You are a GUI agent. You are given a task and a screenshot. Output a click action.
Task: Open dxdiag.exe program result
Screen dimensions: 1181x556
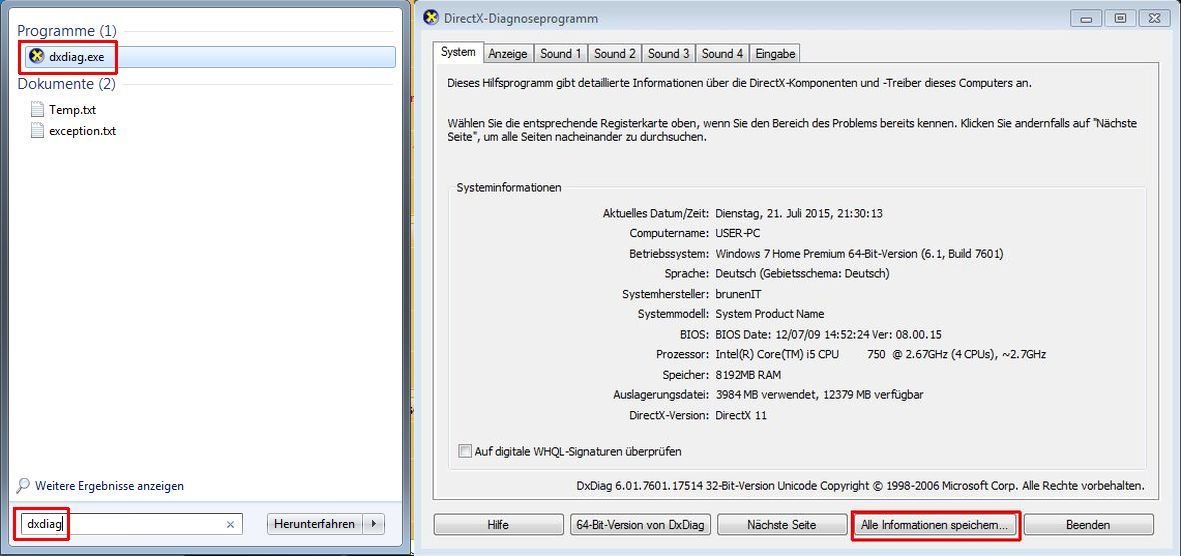(209, 57)
